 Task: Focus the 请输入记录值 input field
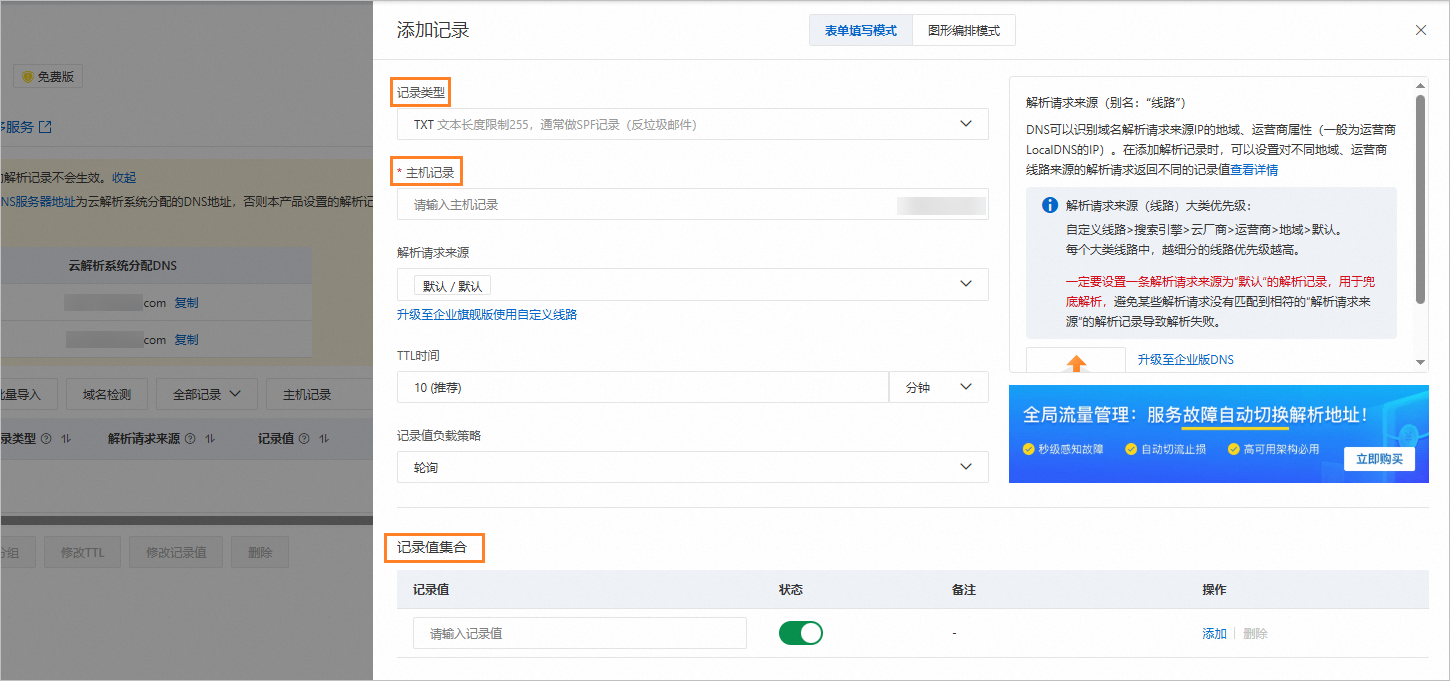pyautogui.click(x=580, y=633)
